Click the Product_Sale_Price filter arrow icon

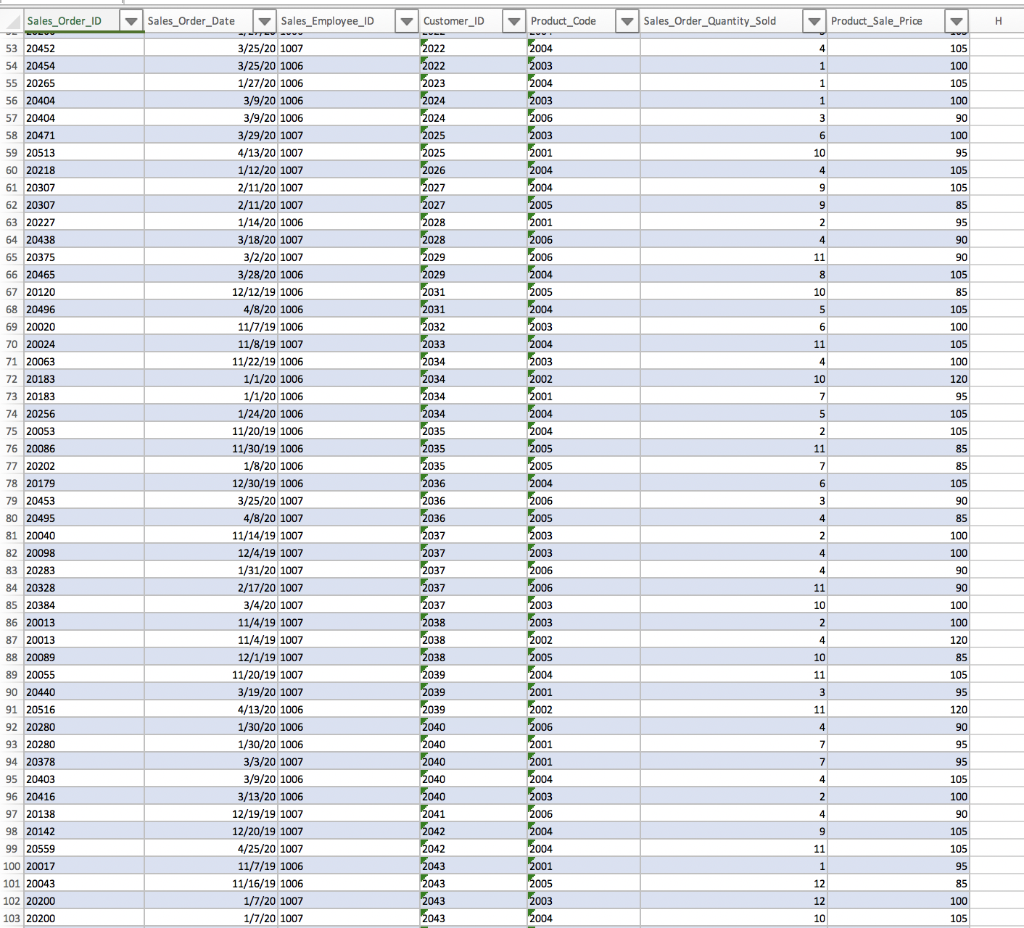pyautogui.click(x=956, y=19)
